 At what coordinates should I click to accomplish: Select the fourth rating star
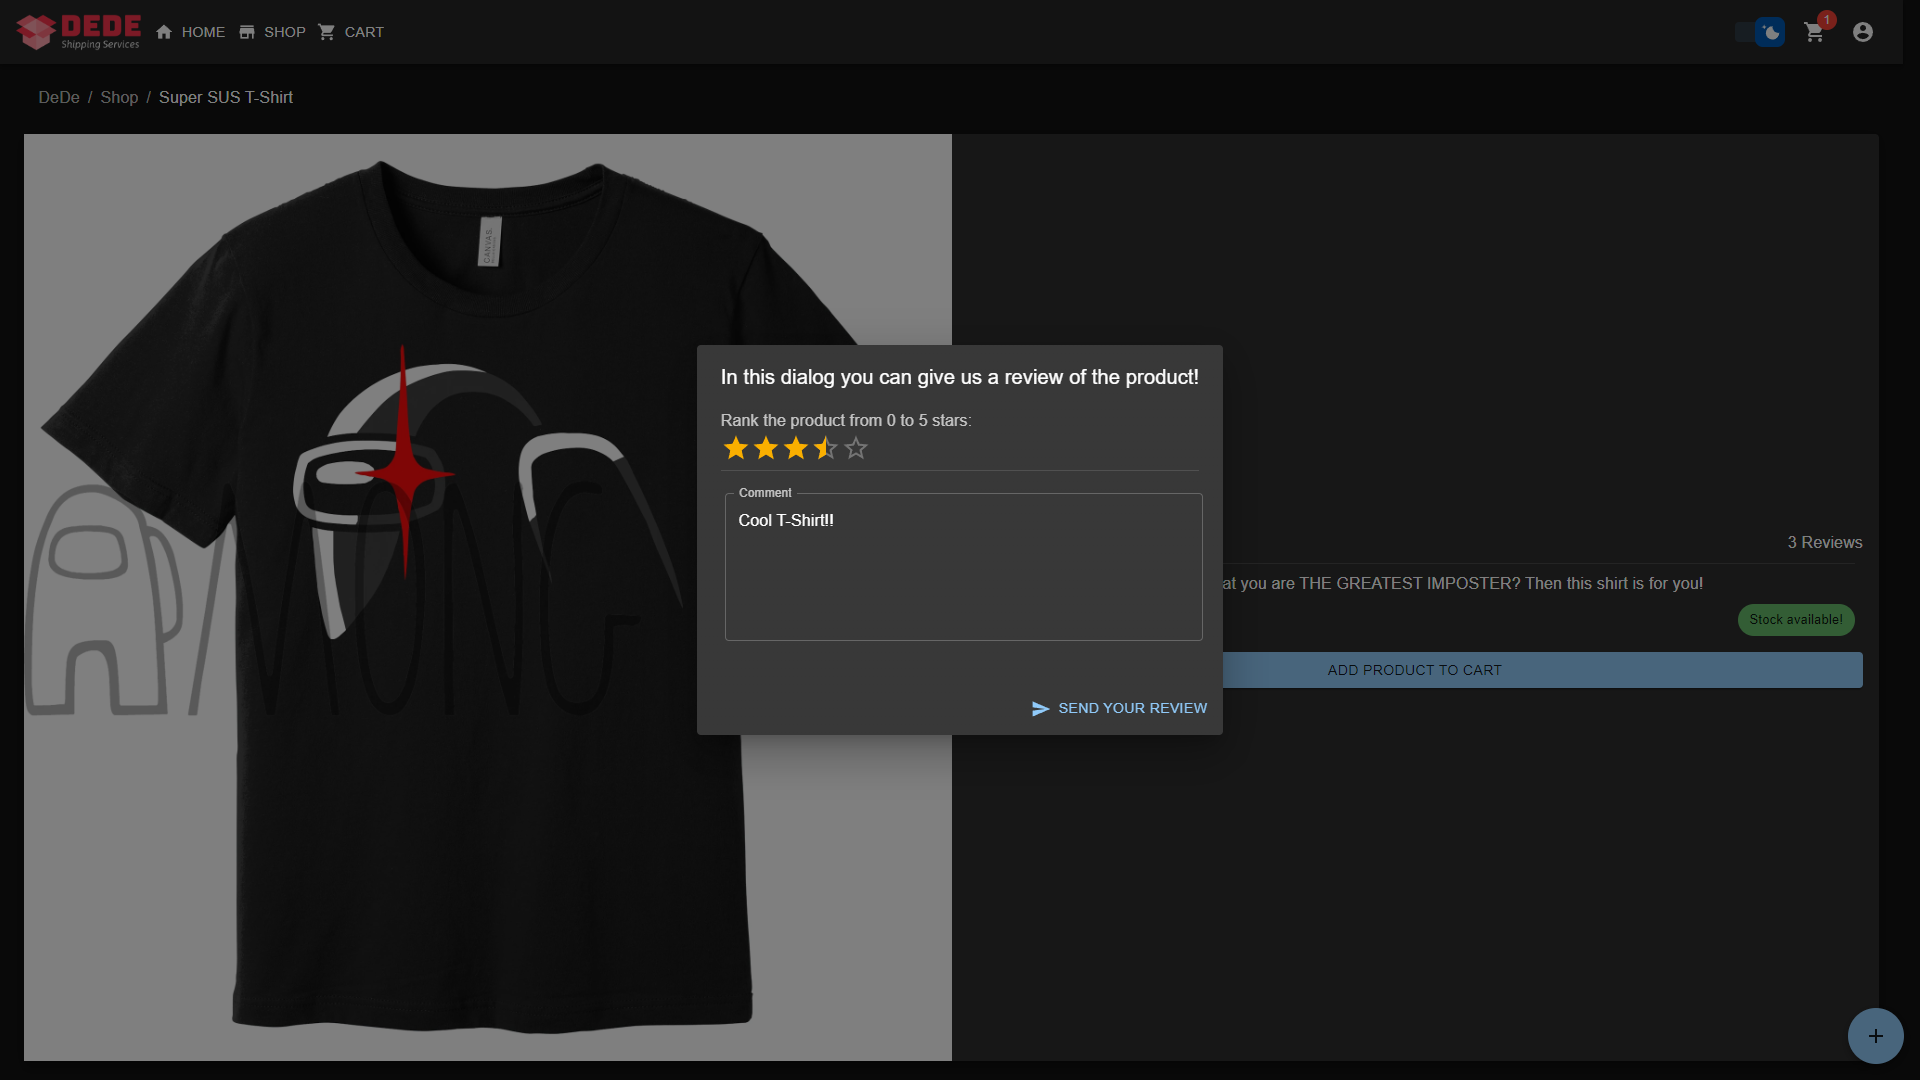826,449
